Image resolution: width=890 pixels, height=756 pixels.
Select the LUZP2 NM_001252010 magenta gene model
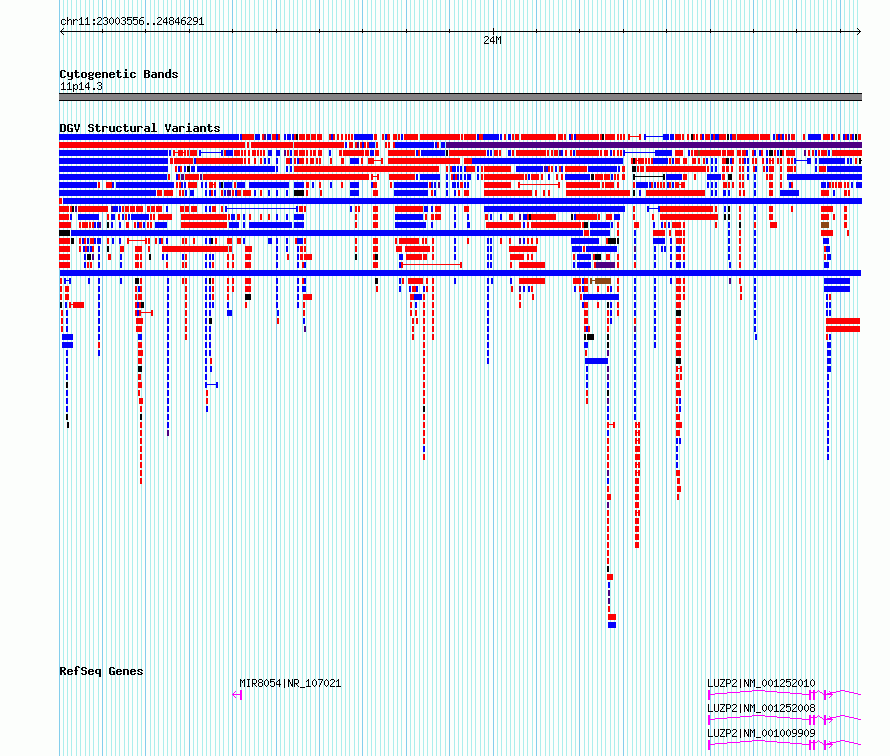pos(784,695)
